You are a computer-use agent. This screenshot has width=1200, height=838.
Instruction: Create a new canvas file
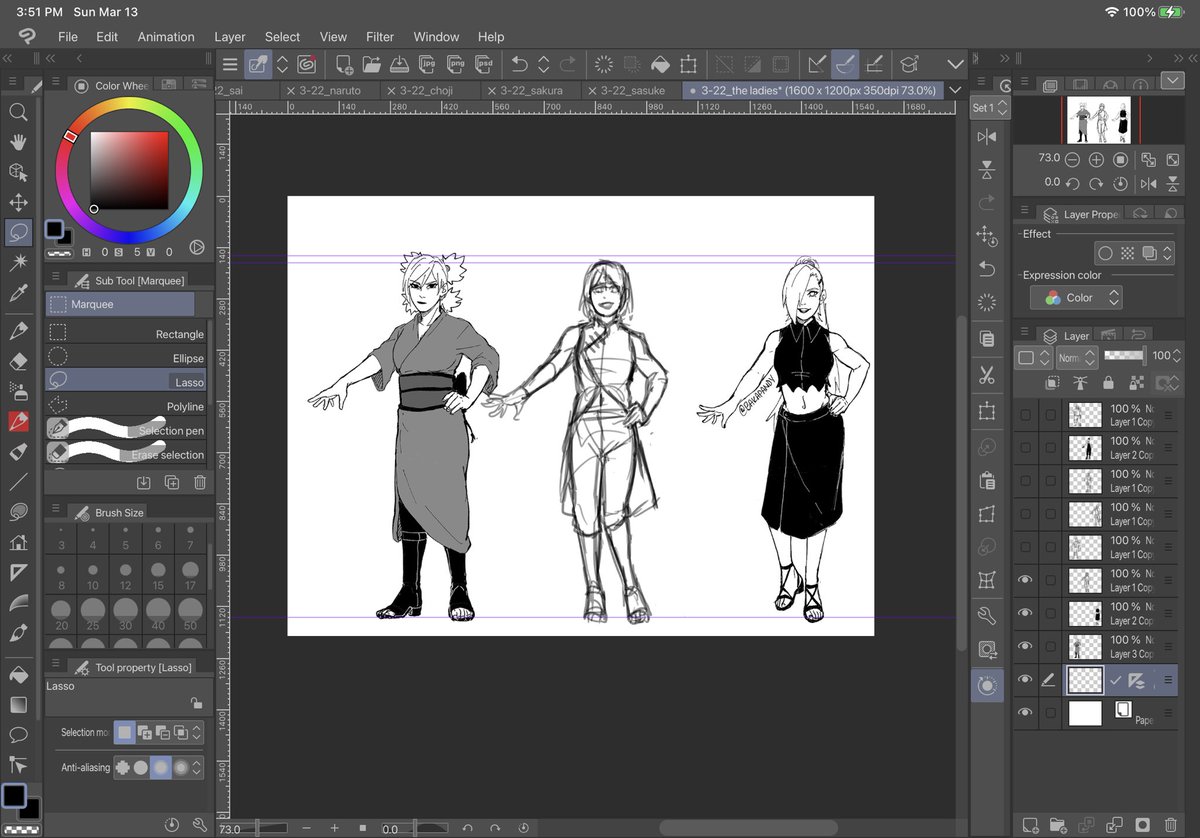[x=344, y=64]
